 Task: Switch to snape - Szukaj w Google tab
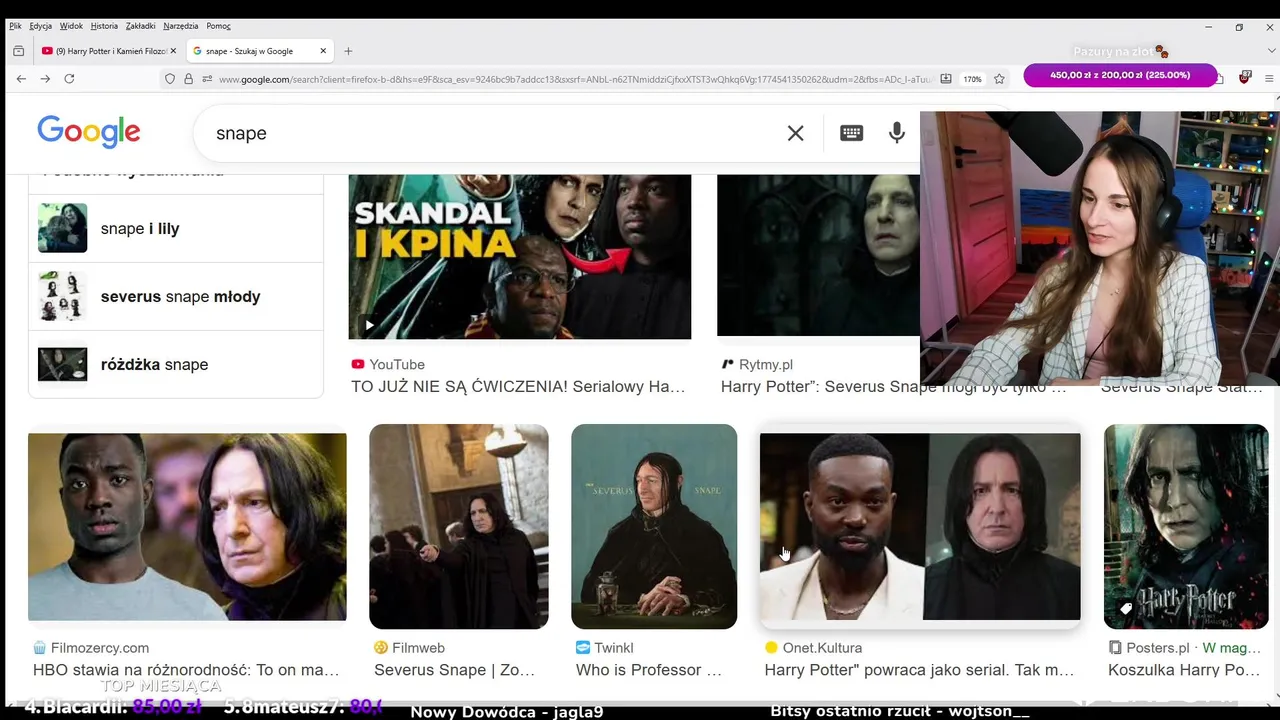tap(260, 51)
